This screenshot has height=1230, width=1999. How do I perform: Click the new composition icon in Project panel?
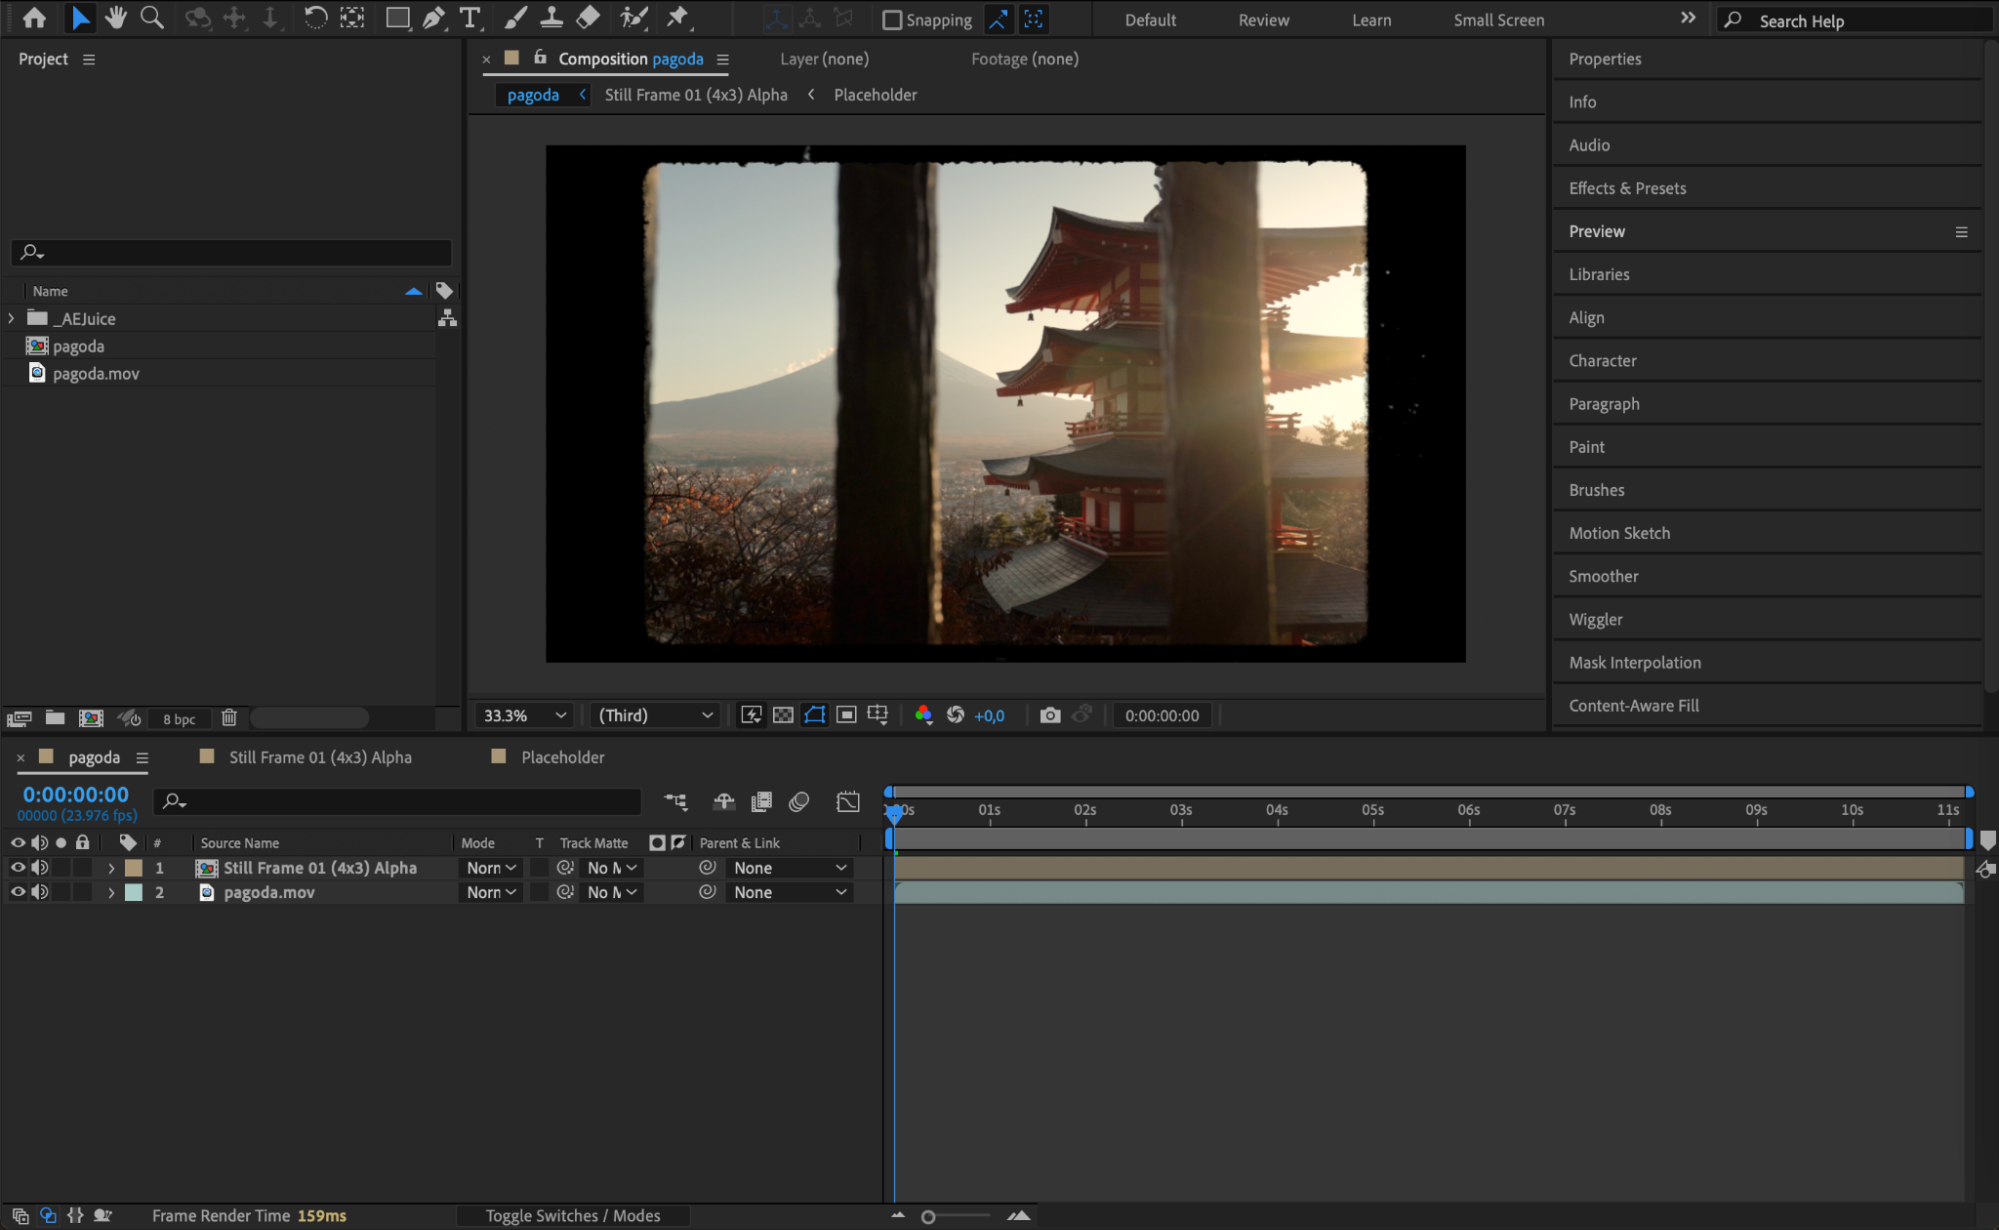[x=91, y=718]
